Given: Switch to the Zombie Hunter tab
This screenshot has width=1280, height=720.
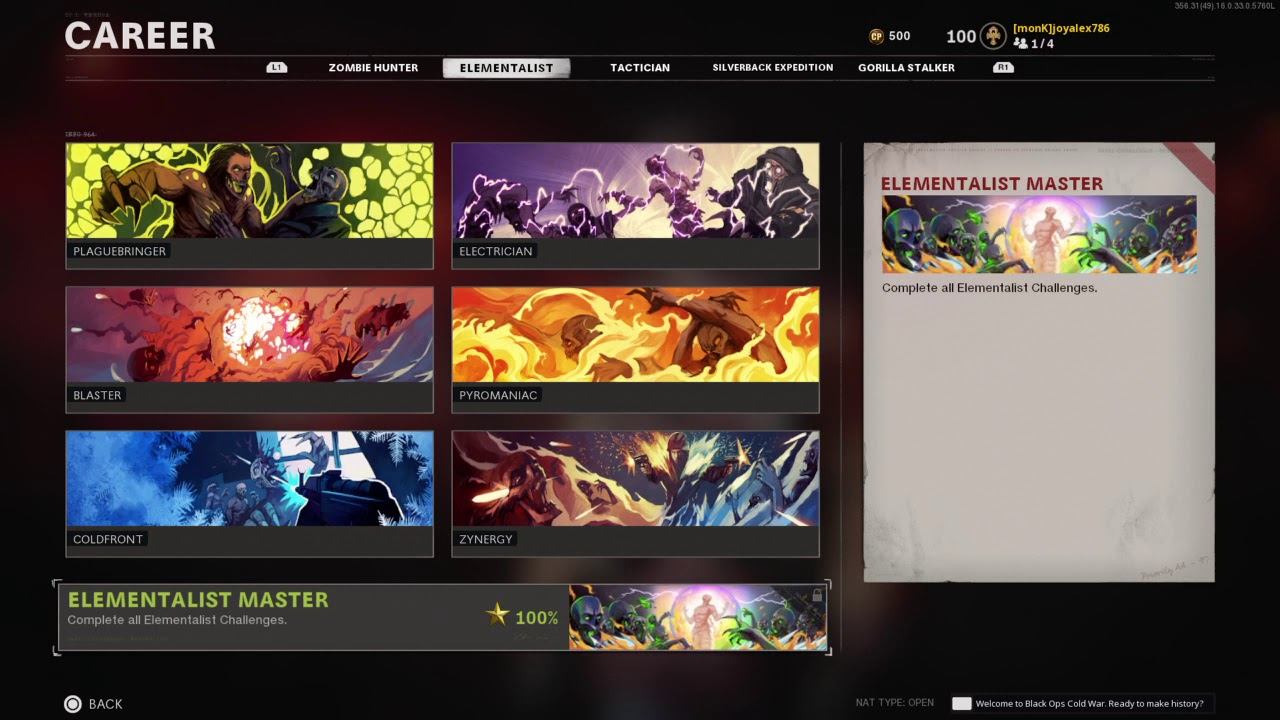Looking at the screenshot, I should (373, 68).
